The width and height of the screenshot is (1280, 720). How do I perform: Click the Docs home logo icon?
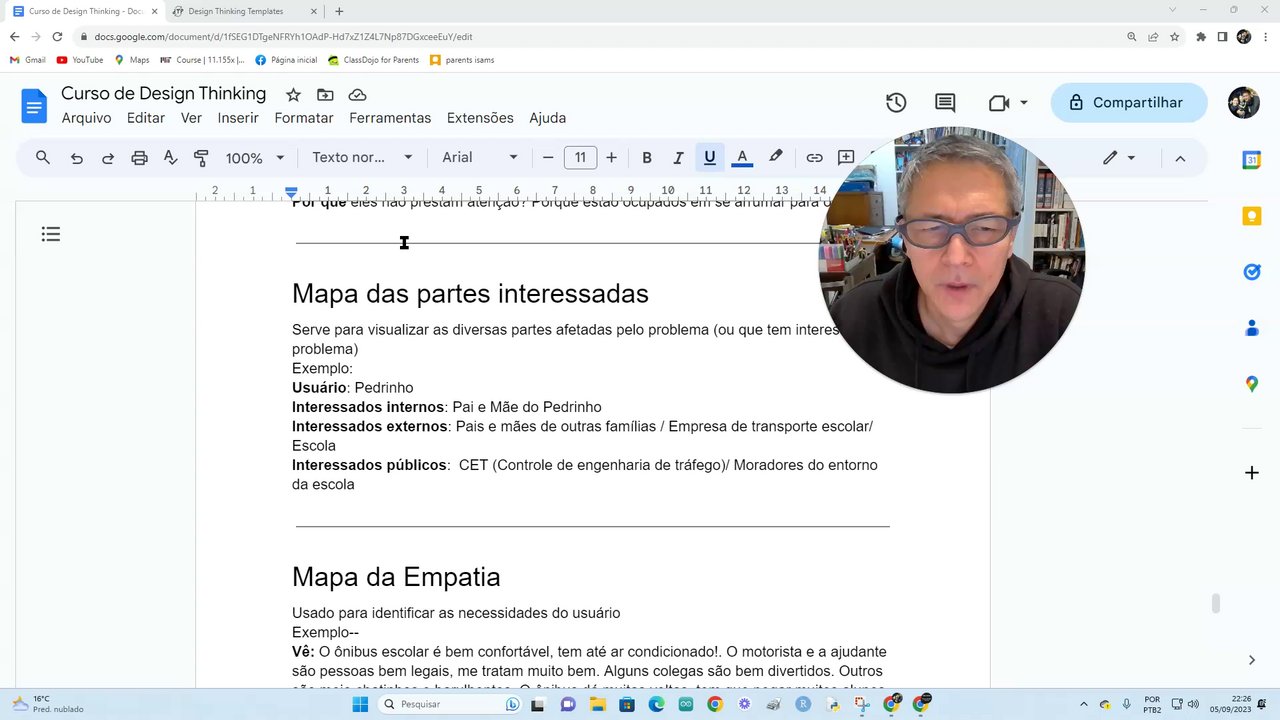pyautogui.click(x=34, y=105)
